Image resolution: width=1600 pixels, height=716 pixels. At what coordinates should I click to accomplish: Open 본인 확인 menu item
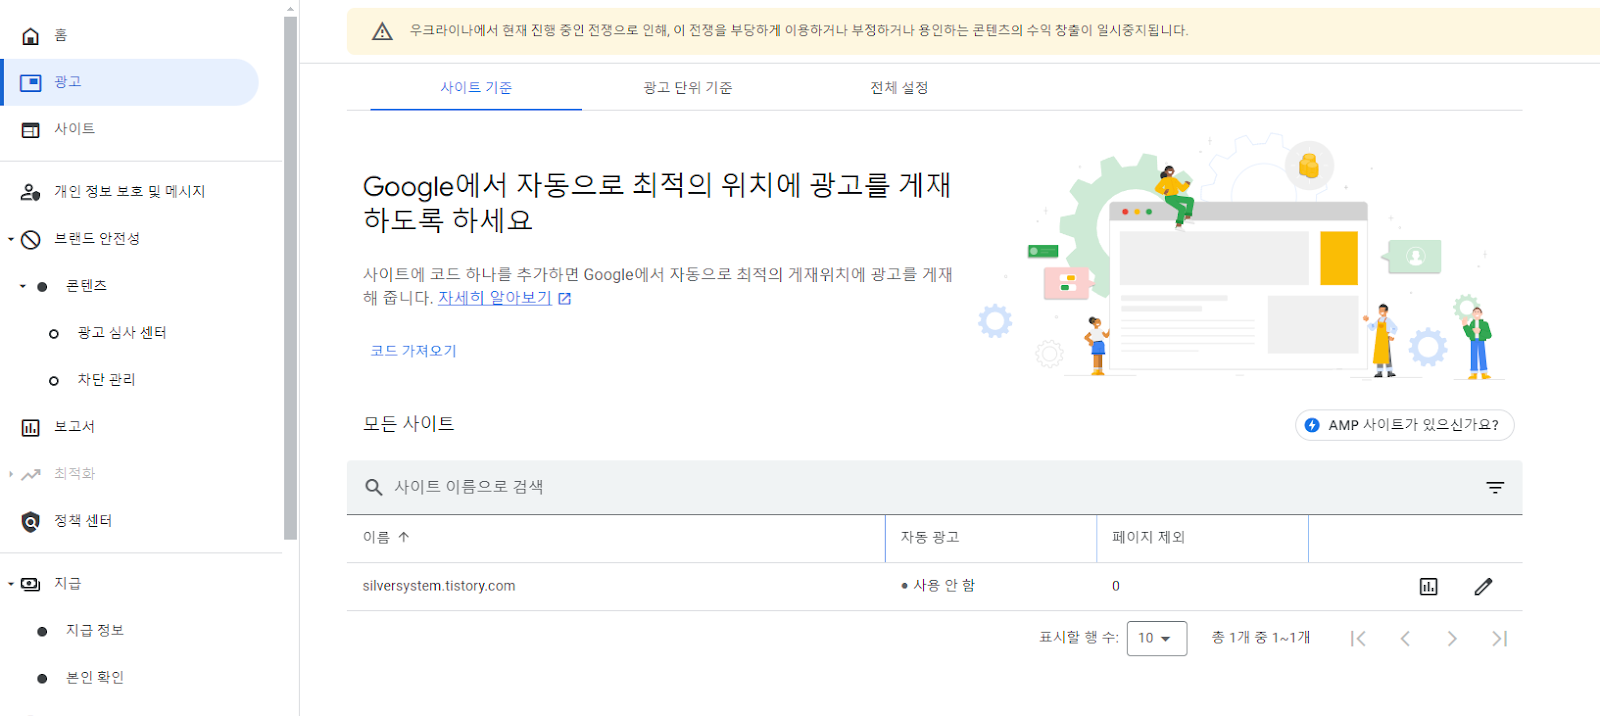pyautogui.click(x=95, y=678)
